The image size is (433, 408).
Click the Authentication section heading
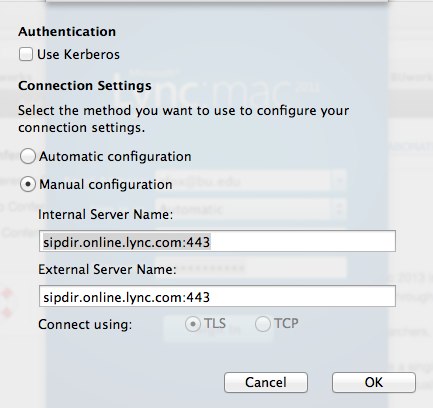(x=67, y=32)
